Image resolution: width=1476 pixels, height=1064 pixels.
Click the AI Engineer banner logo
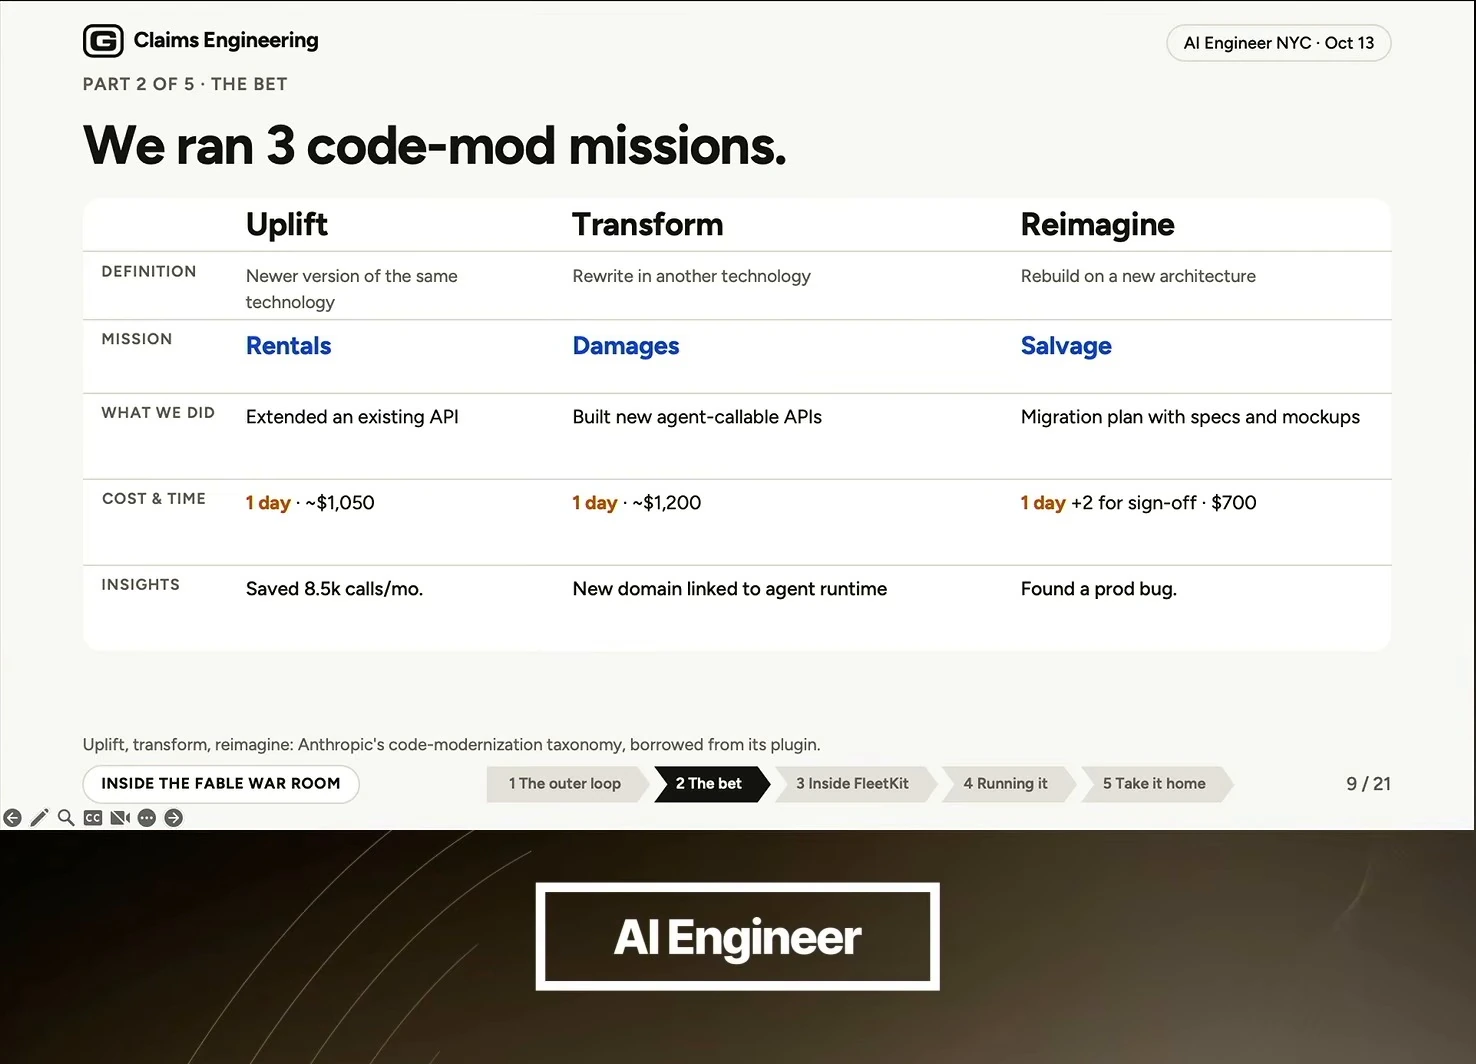(738, 937)
